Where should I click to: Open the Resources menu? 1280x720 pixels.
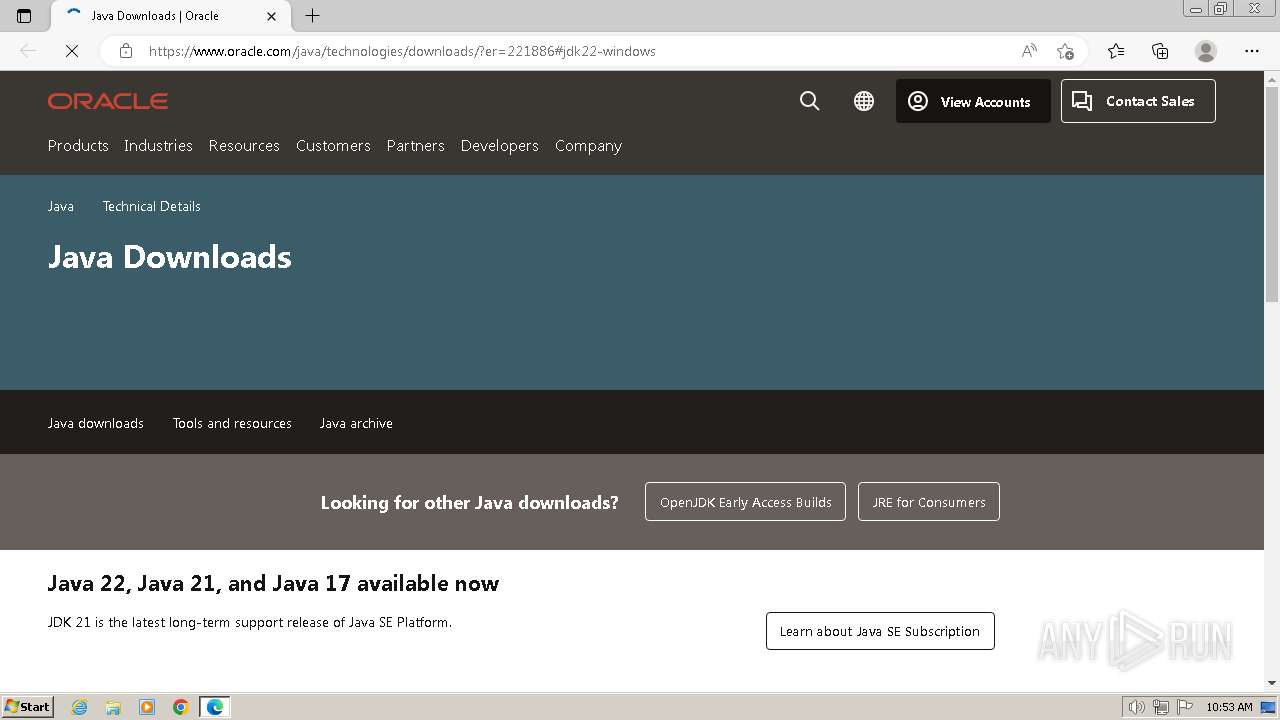coord(244,145)
